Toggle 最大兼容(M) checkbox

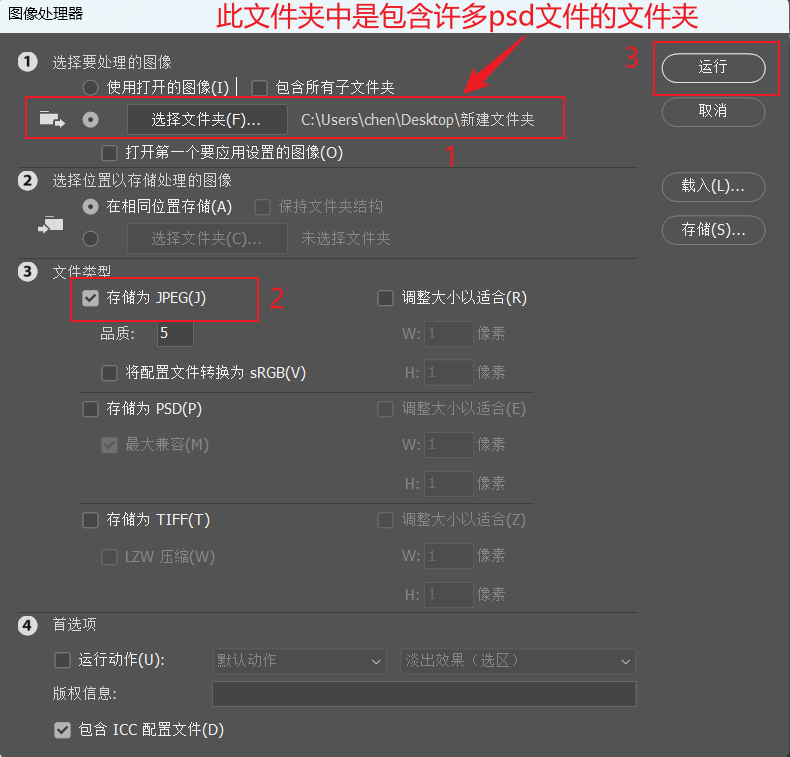109,445
